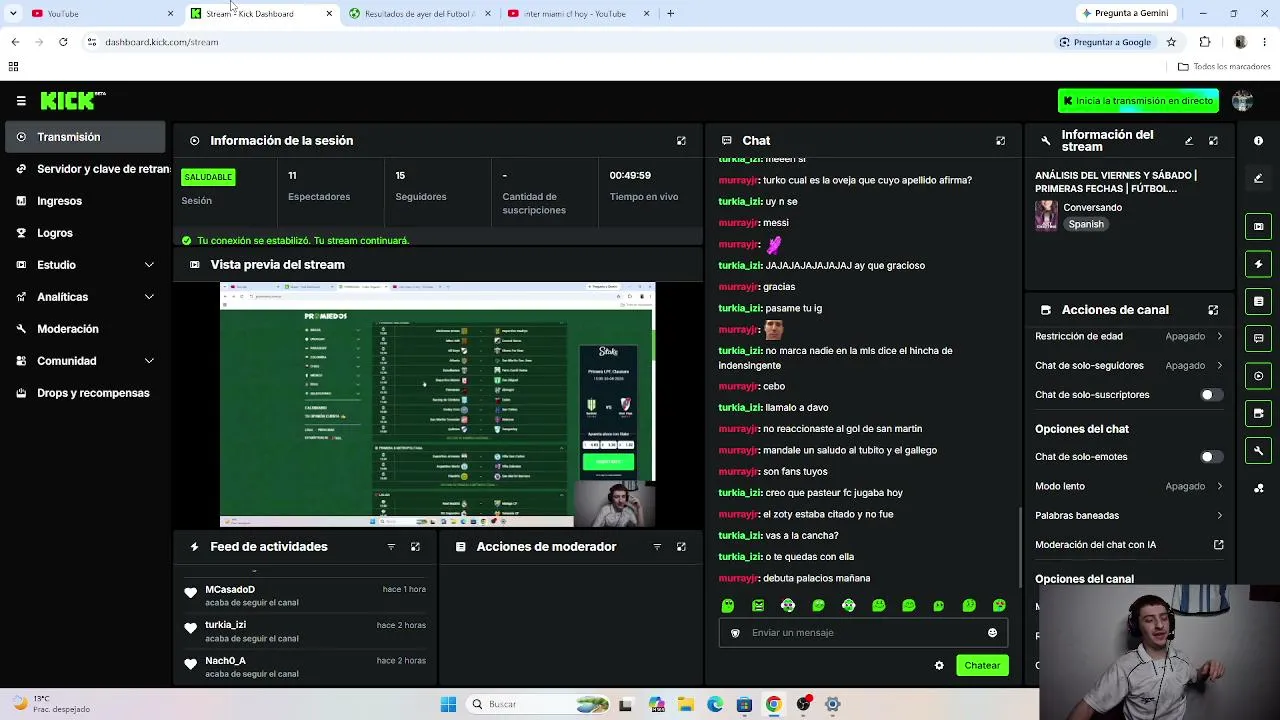The image size is (1280, 720).
Task: Filter the Feed de actividades
Action: click(391, 547)
